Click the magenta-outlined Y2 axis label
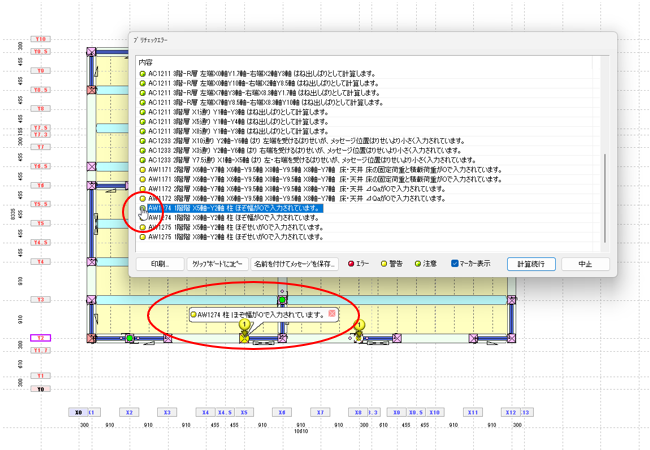650x450 pixels. 41,338
